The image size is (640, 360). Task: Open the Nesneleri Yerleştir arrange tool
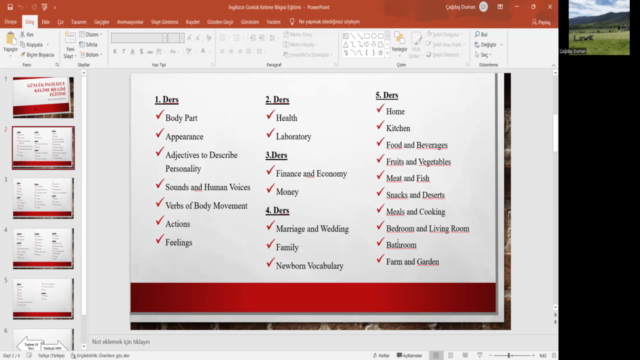click(x=399, y=42)
